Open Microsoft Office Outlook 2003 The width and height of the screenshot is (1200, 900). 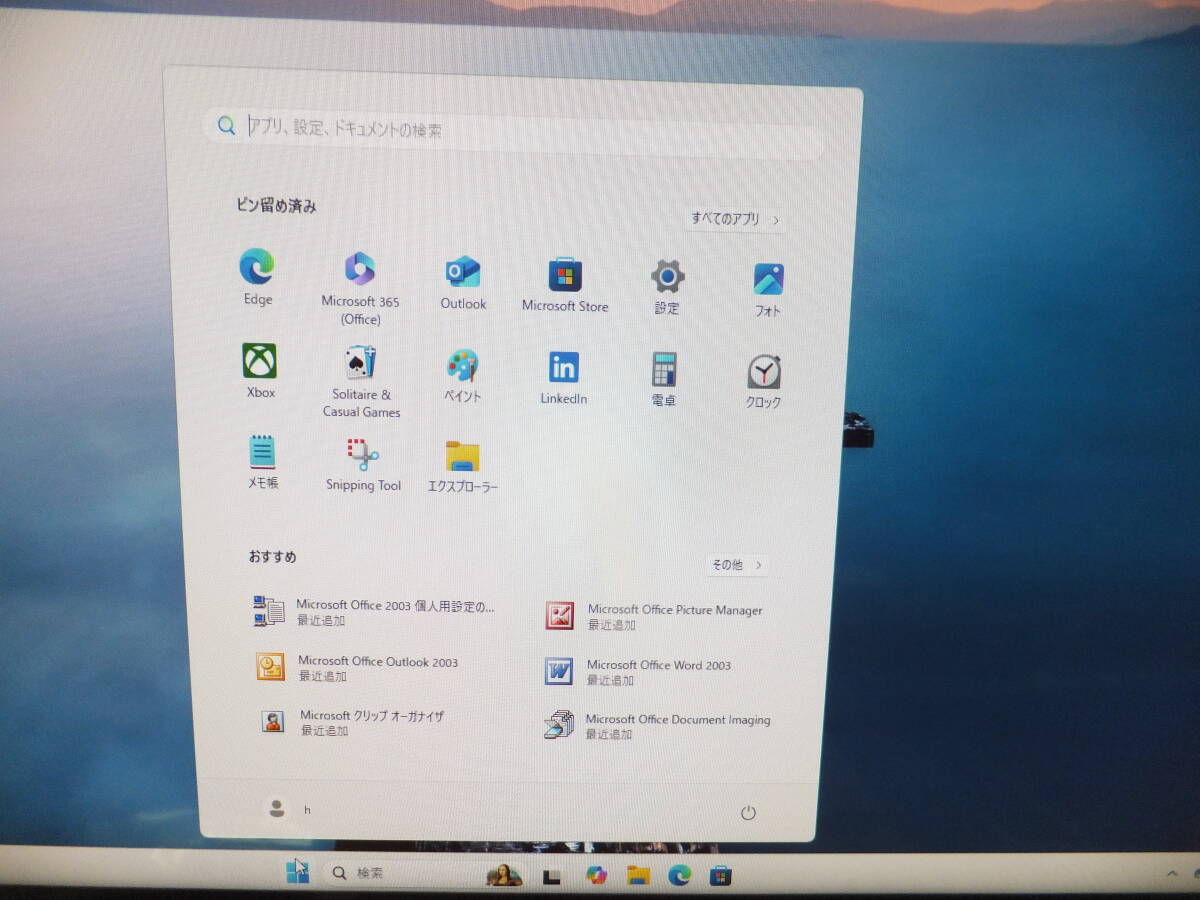pos(358,668)
